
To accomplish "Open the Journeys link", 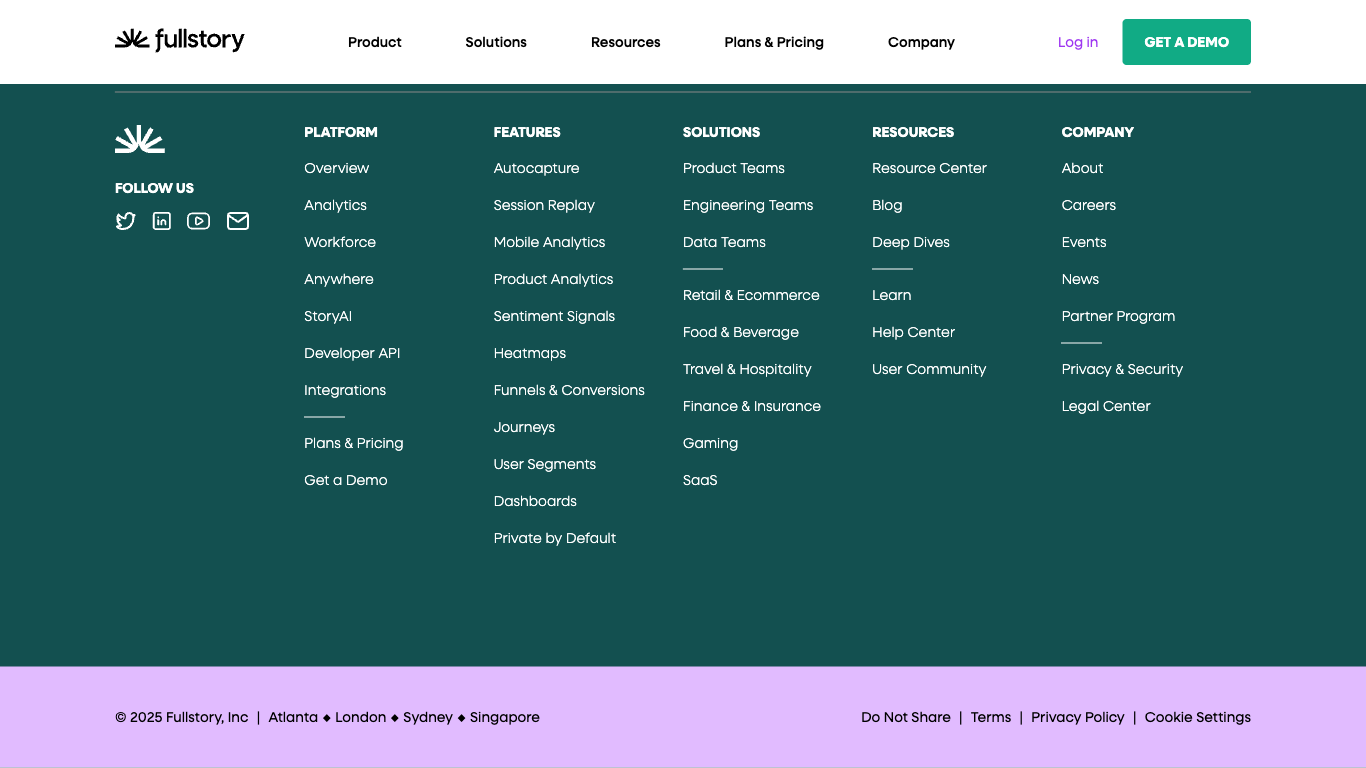I will [x=524, y=427].
